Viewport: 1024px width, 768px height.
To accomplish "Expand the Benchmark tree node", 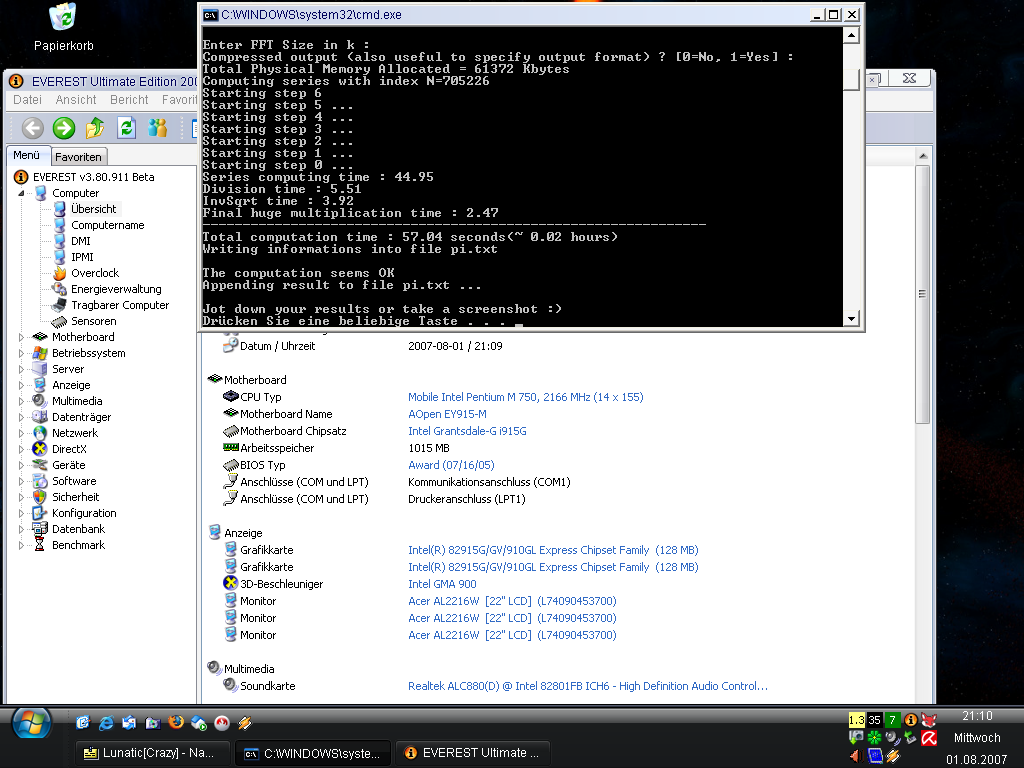I will pos(21,545).
